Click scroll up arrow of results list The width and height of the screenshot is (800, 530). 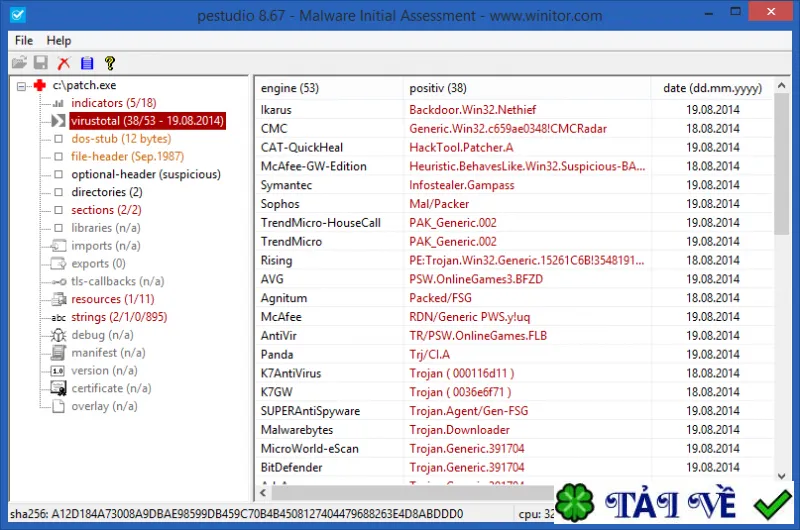(x=781, y=86)
